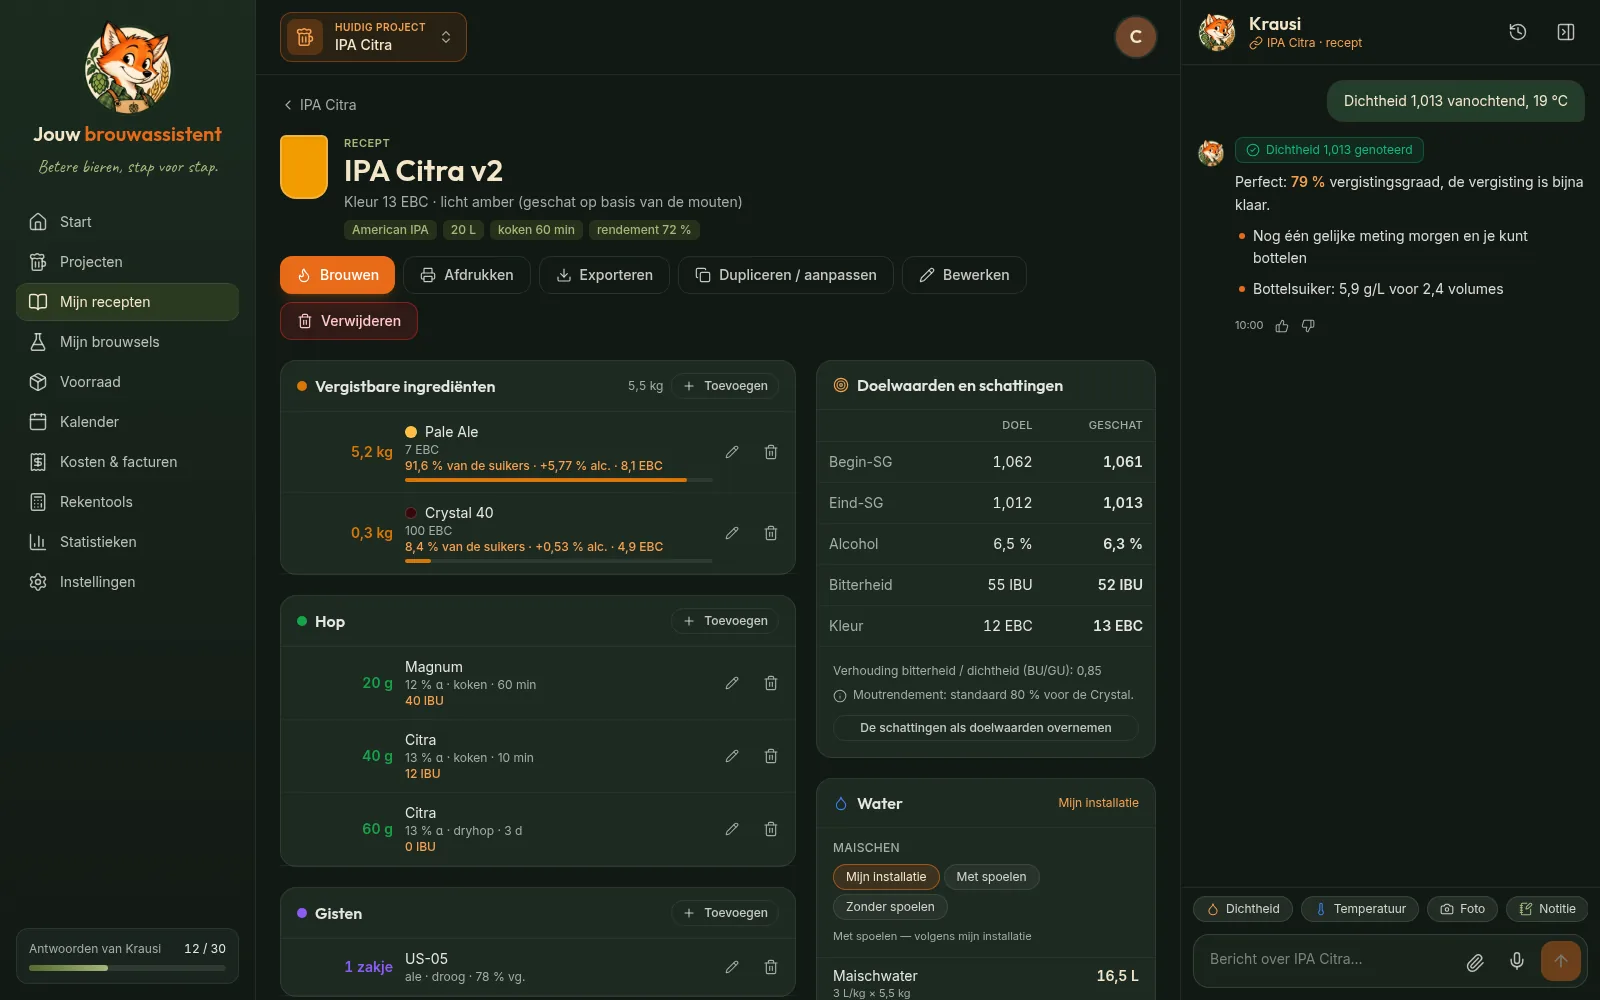Open Mijn brouwsels in sidebar

click(127, 342)
